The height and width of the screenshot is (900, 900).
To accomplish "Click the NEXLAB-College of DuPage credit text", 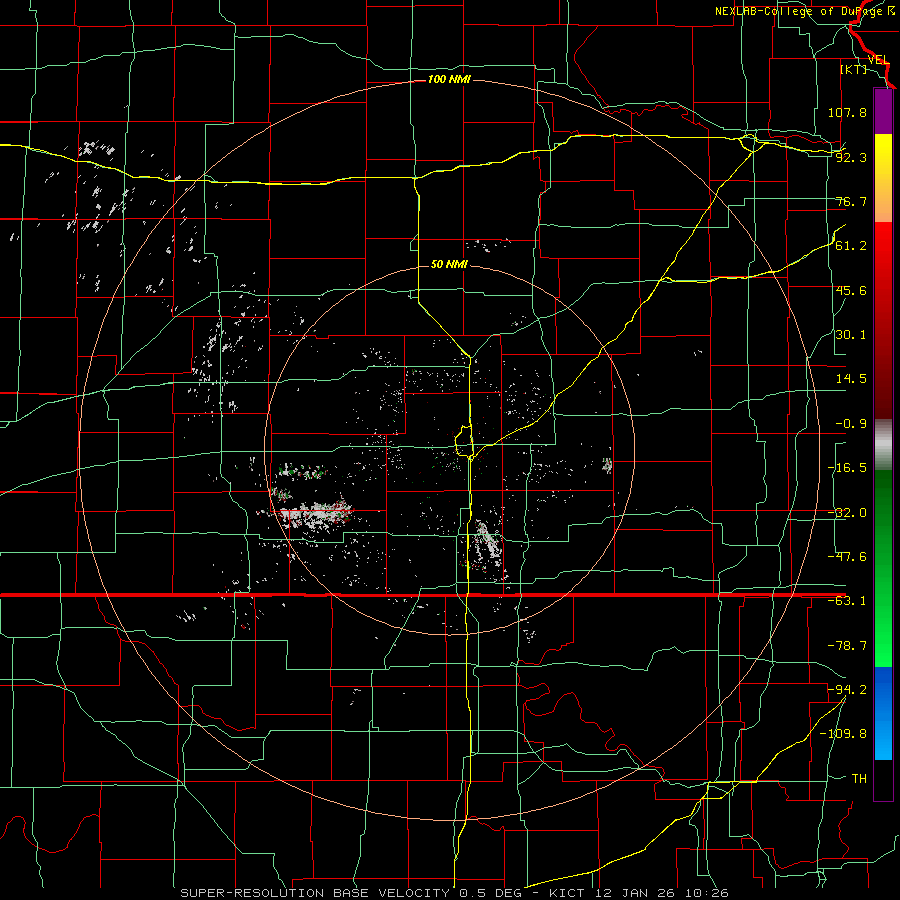I will click(805, 11).
